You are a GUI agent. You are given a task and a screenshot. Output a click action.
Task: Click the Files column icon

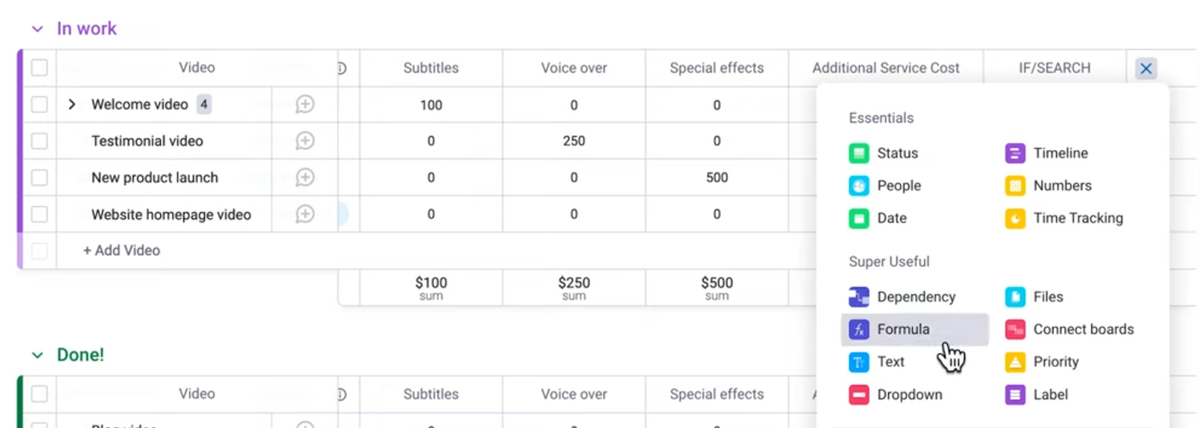click(1015, 297)
